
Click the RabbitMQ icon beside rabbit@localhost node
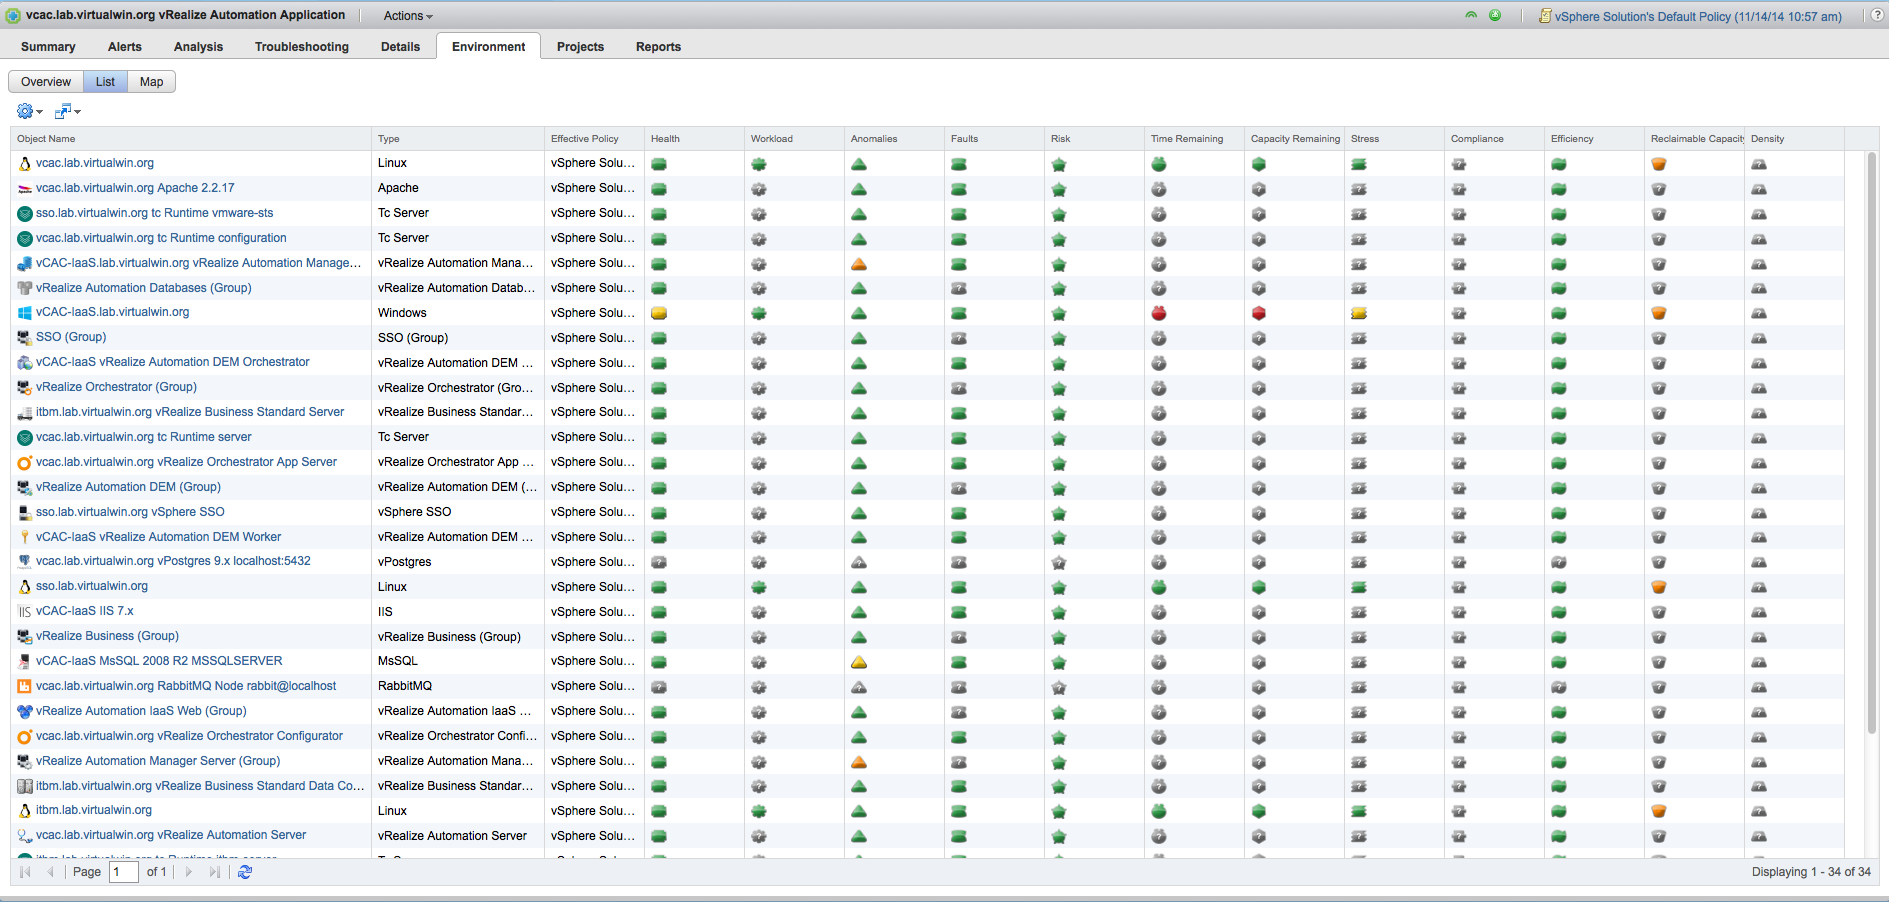click(x=25, y=686)
